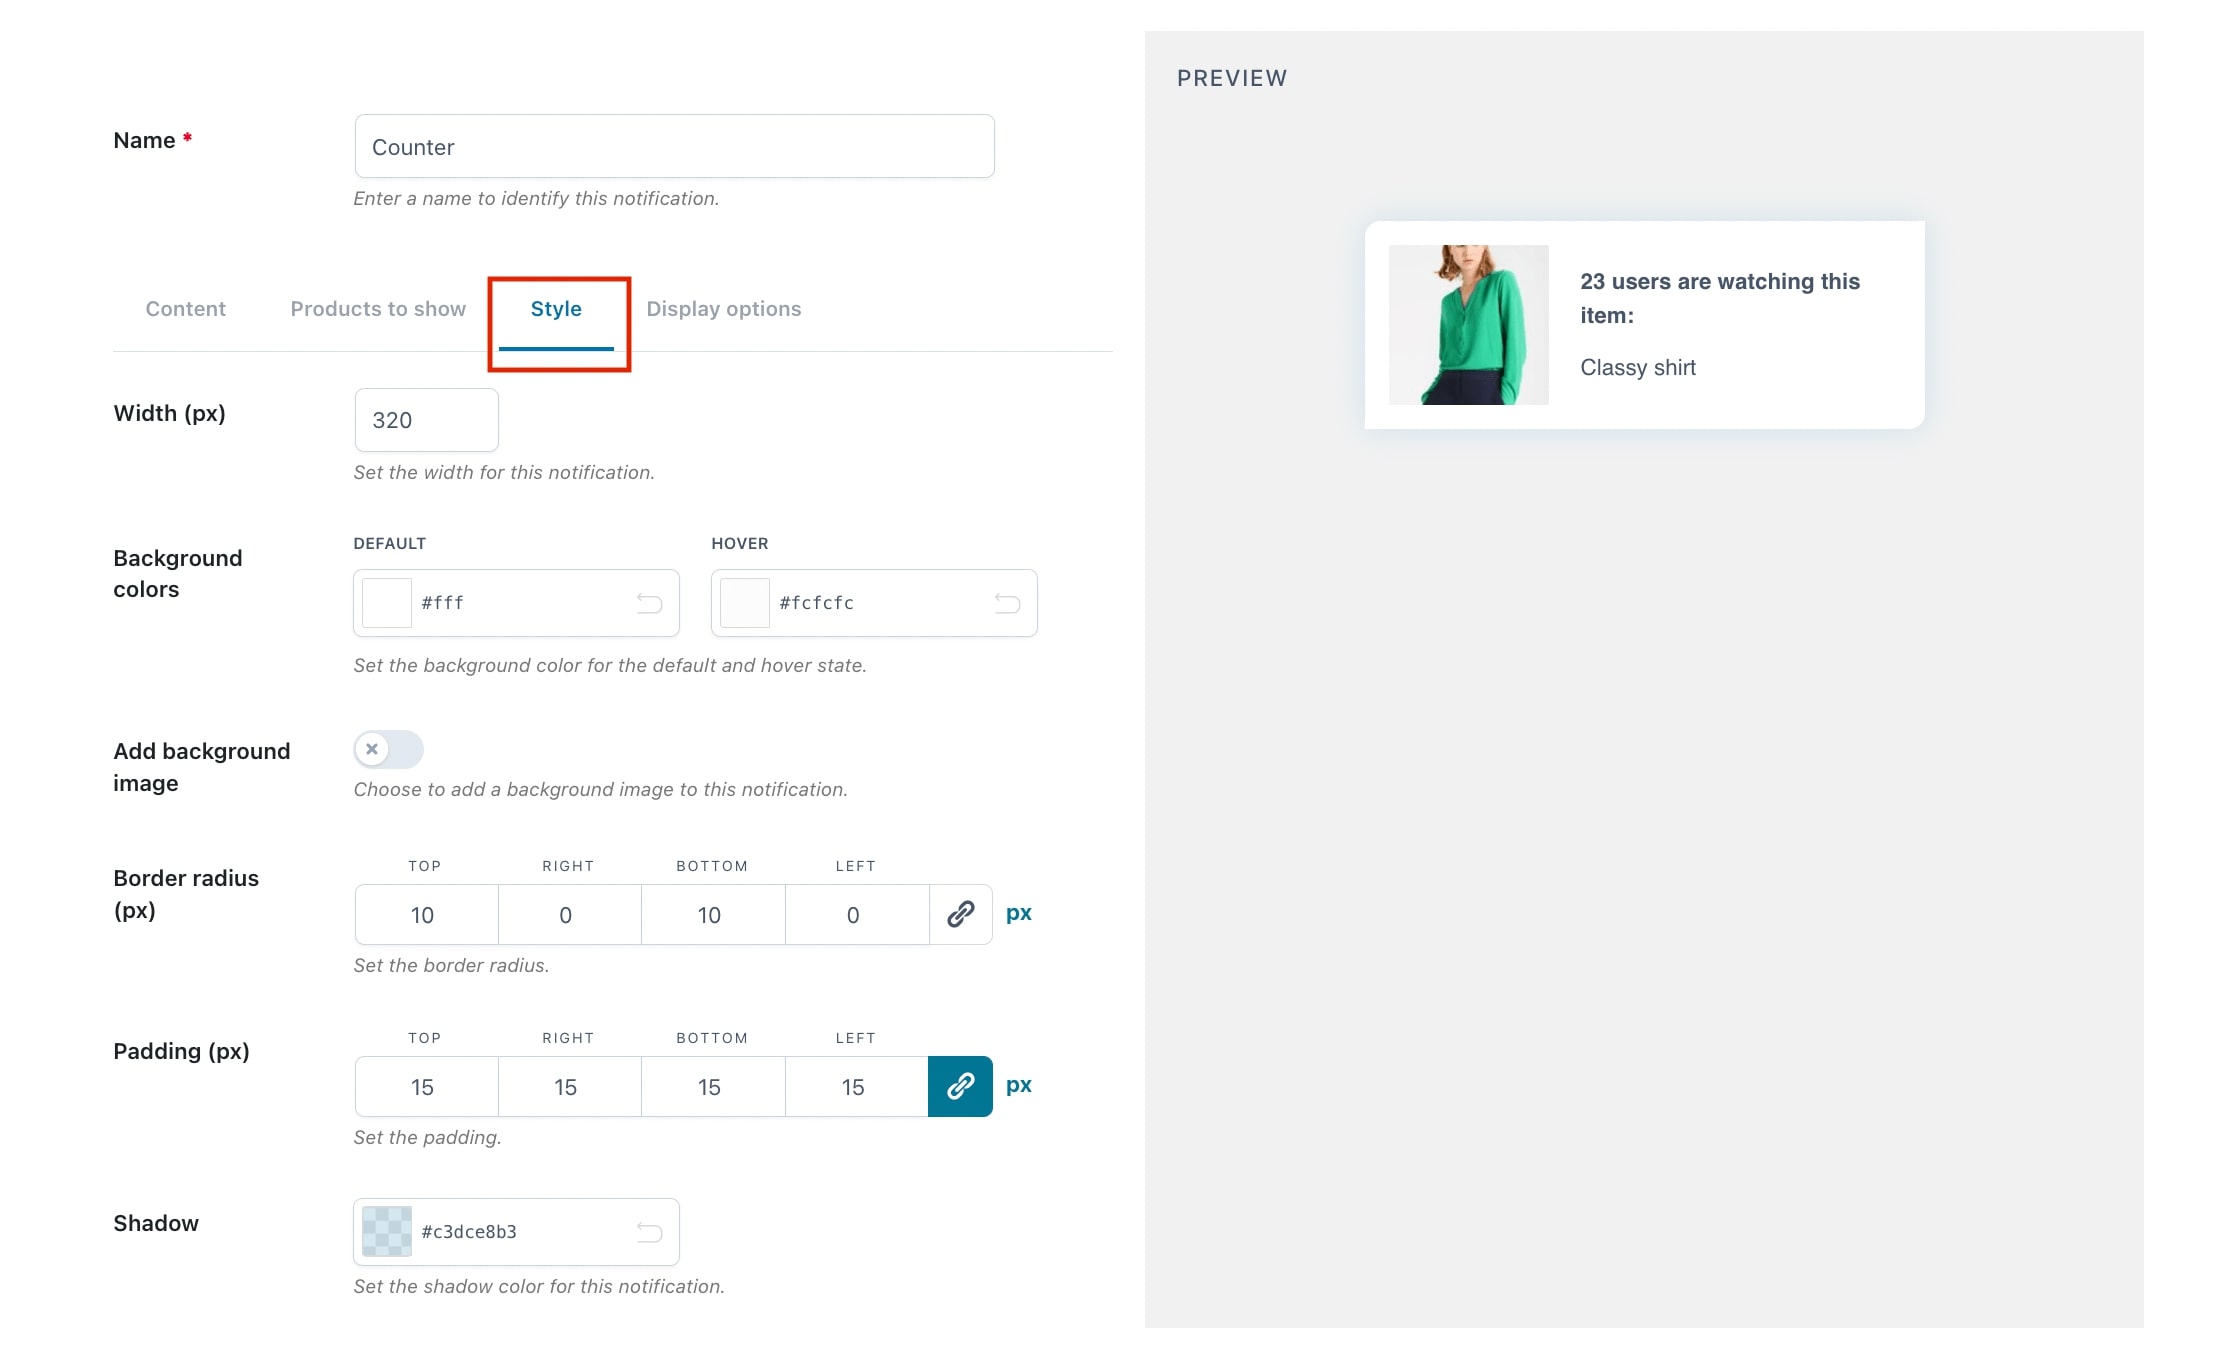The image size is (2222, 1358).
Task: Click 'Enter a name to identify this notification.' text
Action: 536,199
